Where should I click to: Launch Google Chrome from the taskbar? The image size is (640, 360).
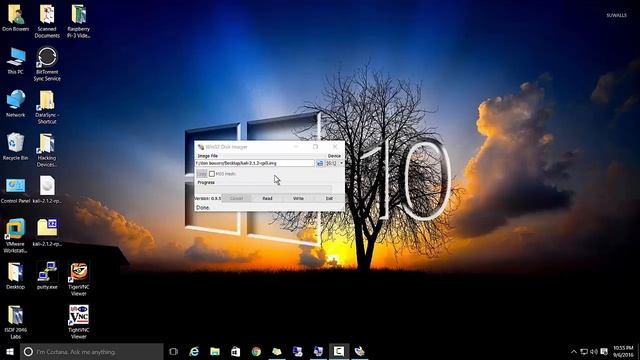(x=256, y=351)
